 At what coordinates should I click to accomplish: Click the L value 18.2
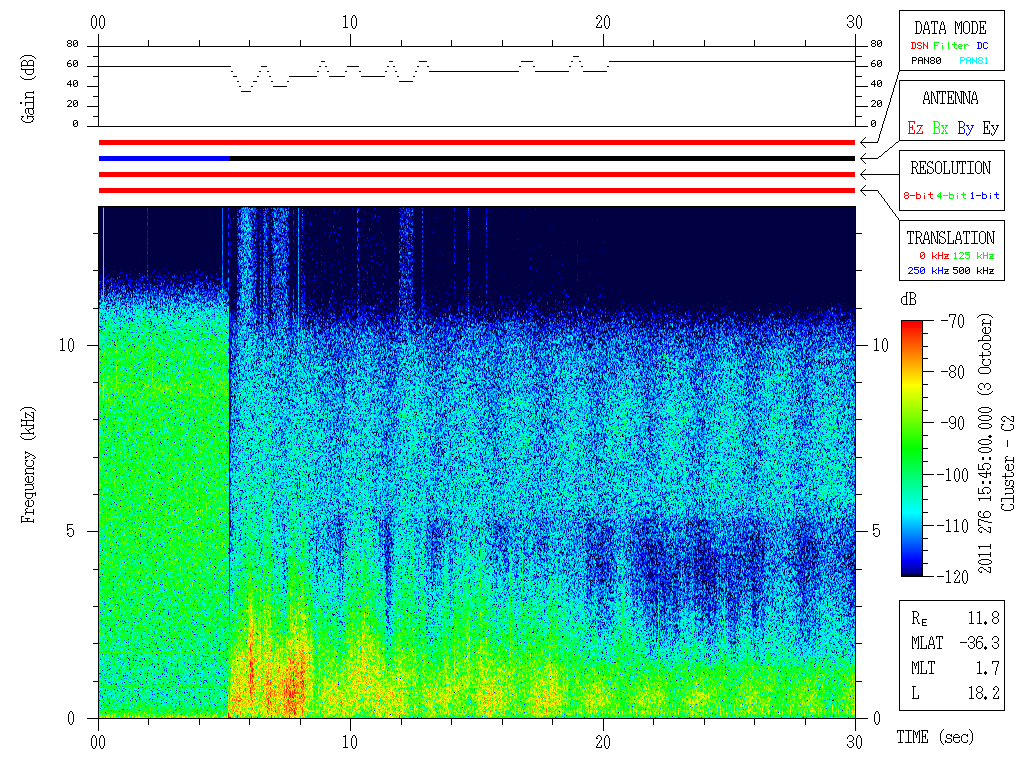(x=984, y=694)
